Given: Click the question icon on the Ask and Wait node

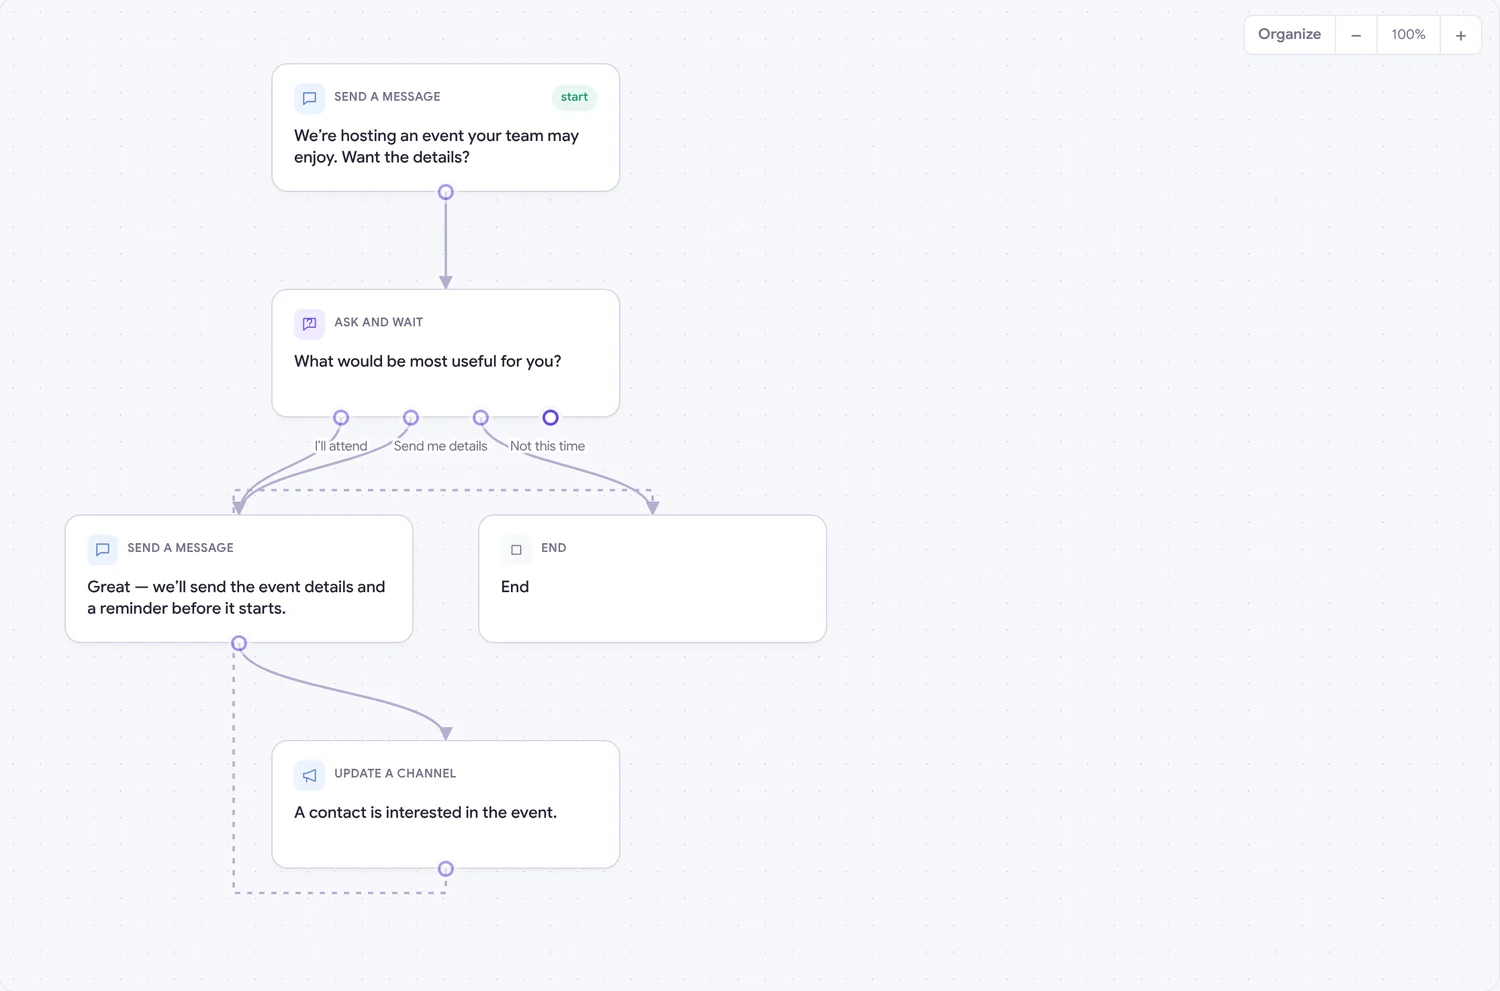Looking at the screenshot, I should (309, 323).
